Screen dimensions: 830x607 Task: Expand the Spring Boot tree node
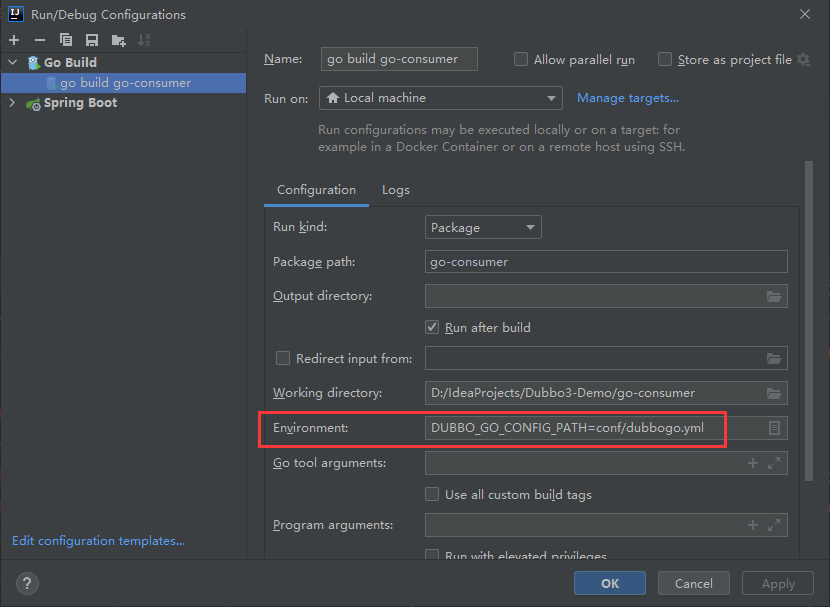(12, 103)
